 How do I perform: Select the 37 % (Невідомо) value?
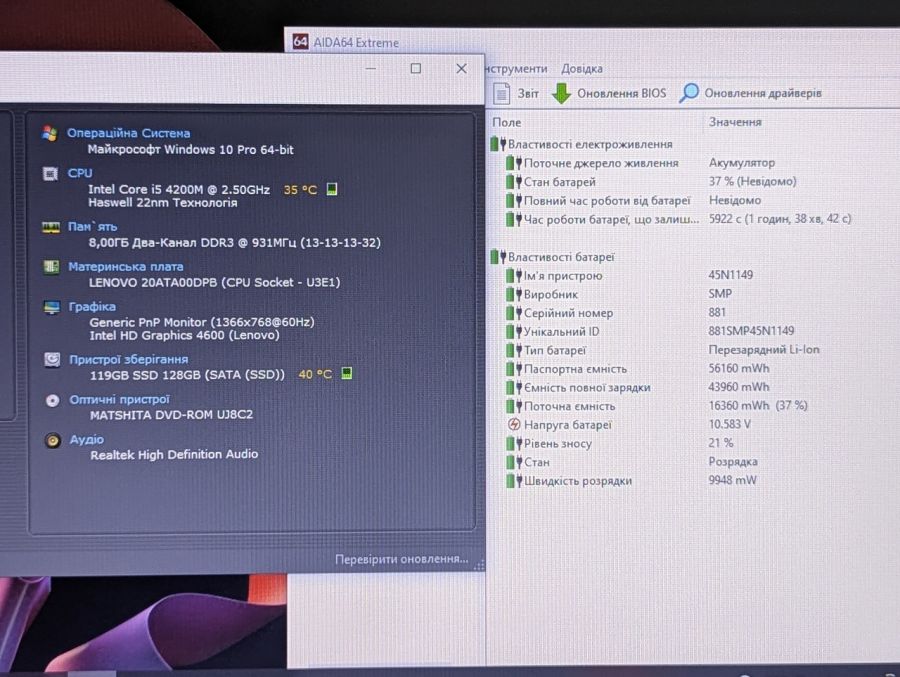coord(752,181)
